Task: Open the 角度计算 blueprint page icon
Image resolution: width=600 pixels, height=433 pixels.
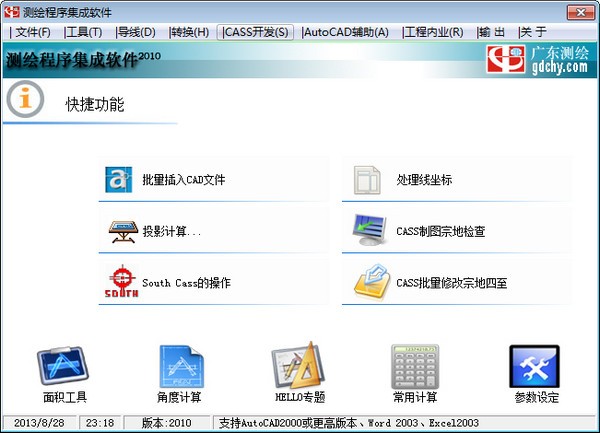Action: (181, 366)
